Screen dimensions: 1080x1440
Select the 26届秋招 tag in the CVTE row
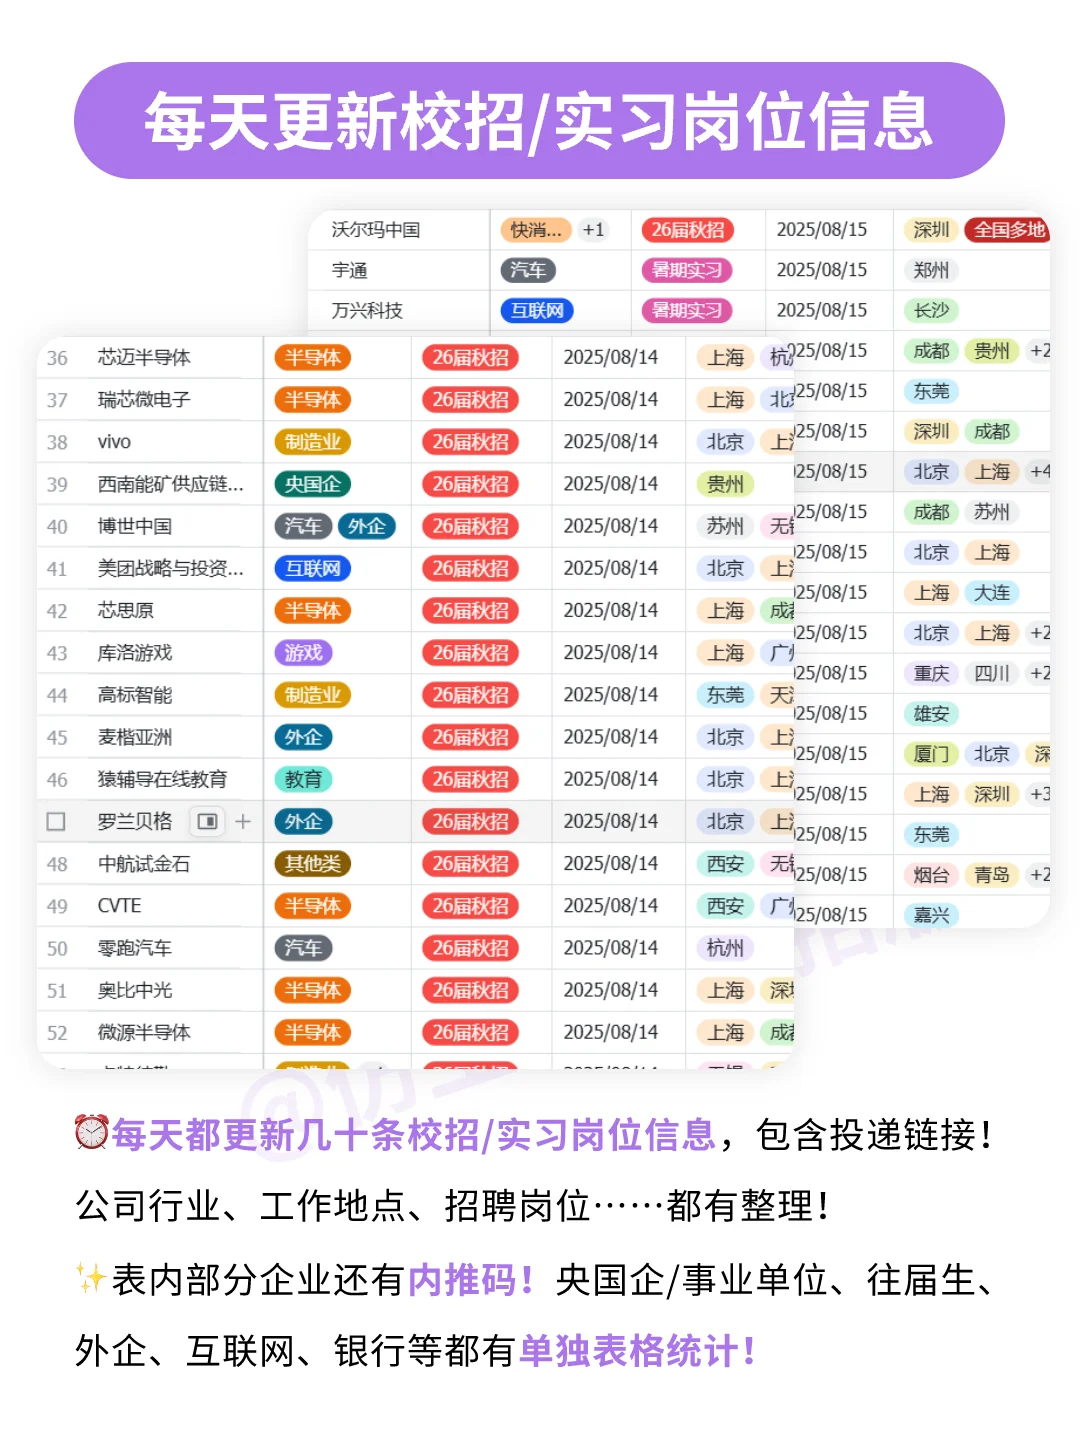click(x=470, y=906)
